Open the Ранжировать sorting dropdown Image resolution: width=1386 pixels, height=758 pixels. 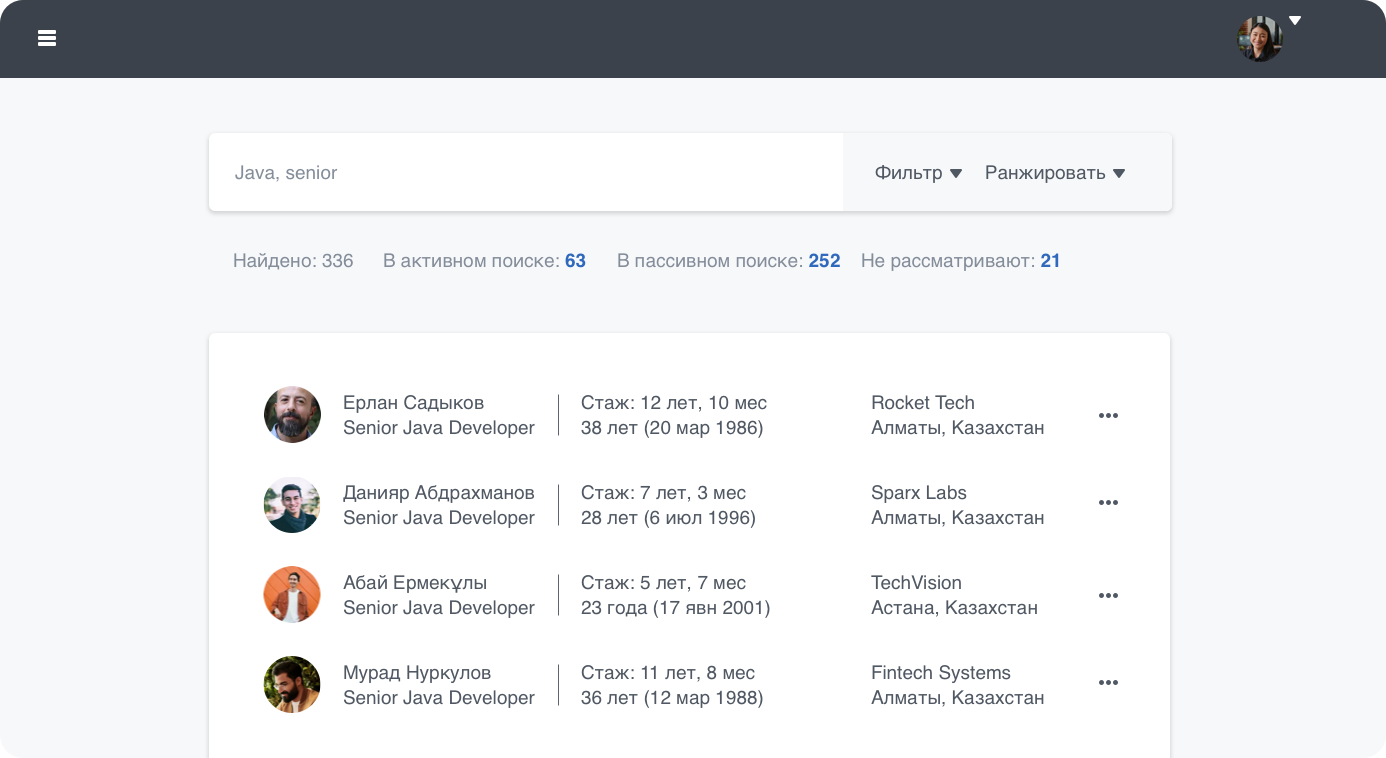1055,173
